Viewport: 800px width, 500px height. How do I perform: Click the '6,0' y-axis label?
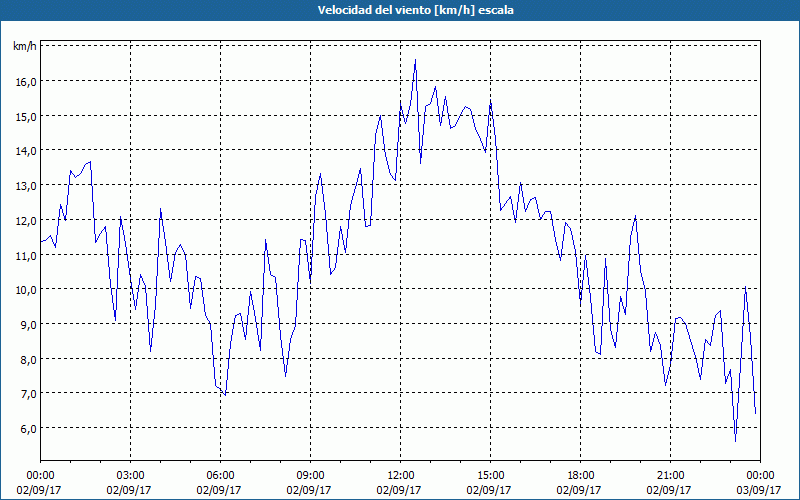click(x=28, y=429)
